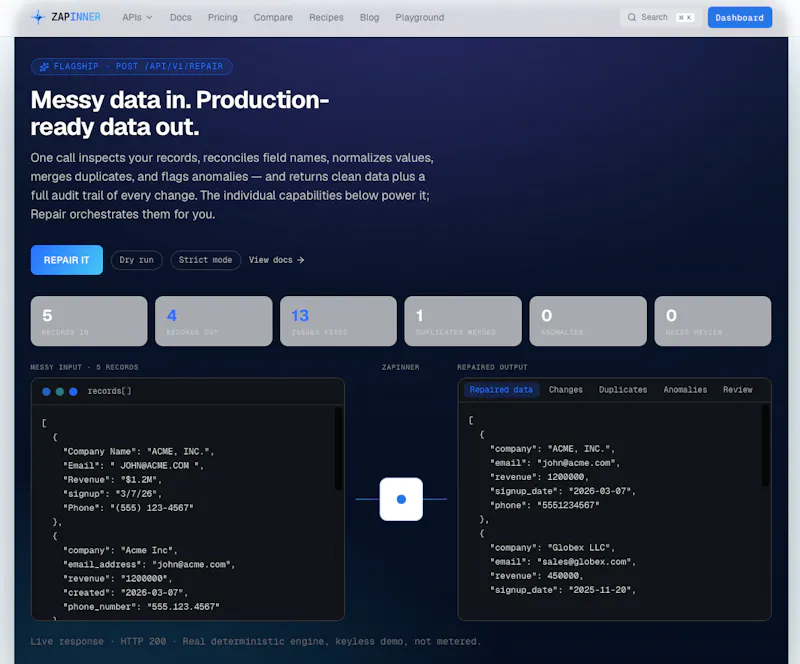Click the teal dot in records[] header
800x664 pixels.
tap(60, 391)
